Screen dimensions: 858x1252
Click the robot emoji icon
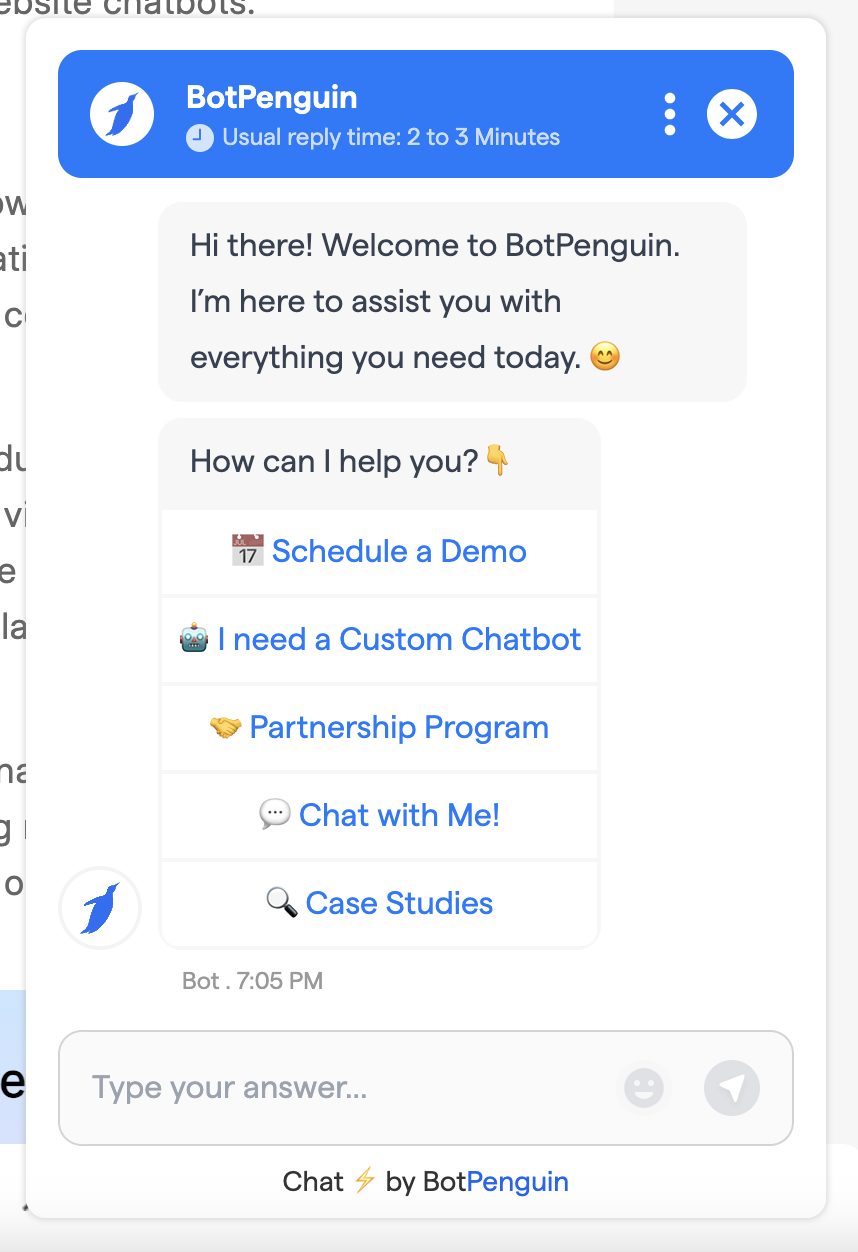(x=194, y=639)
